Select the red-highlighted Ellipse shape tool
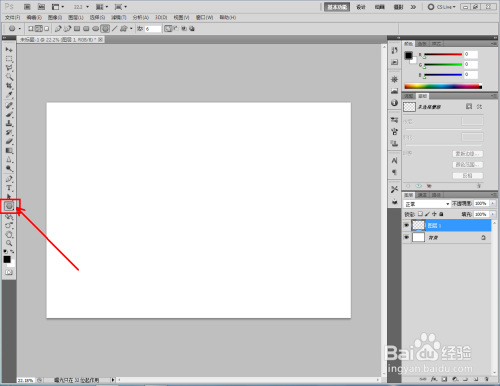Image resolution: width=500 pixels, height=386 pixels. pos(9,206)
